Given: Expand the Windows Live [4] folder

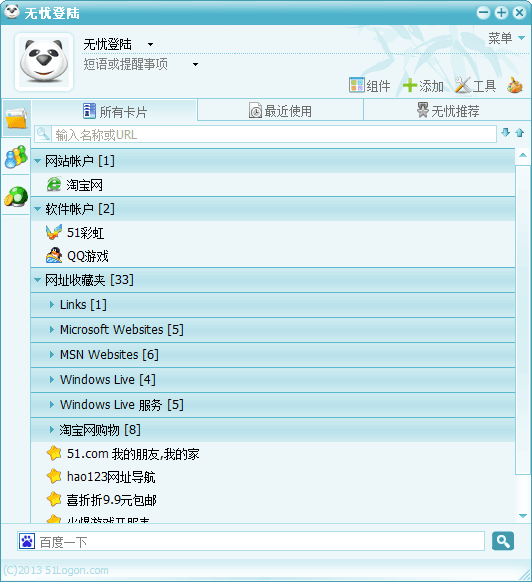Looking at the screenshot, I should tap(52, 379).
